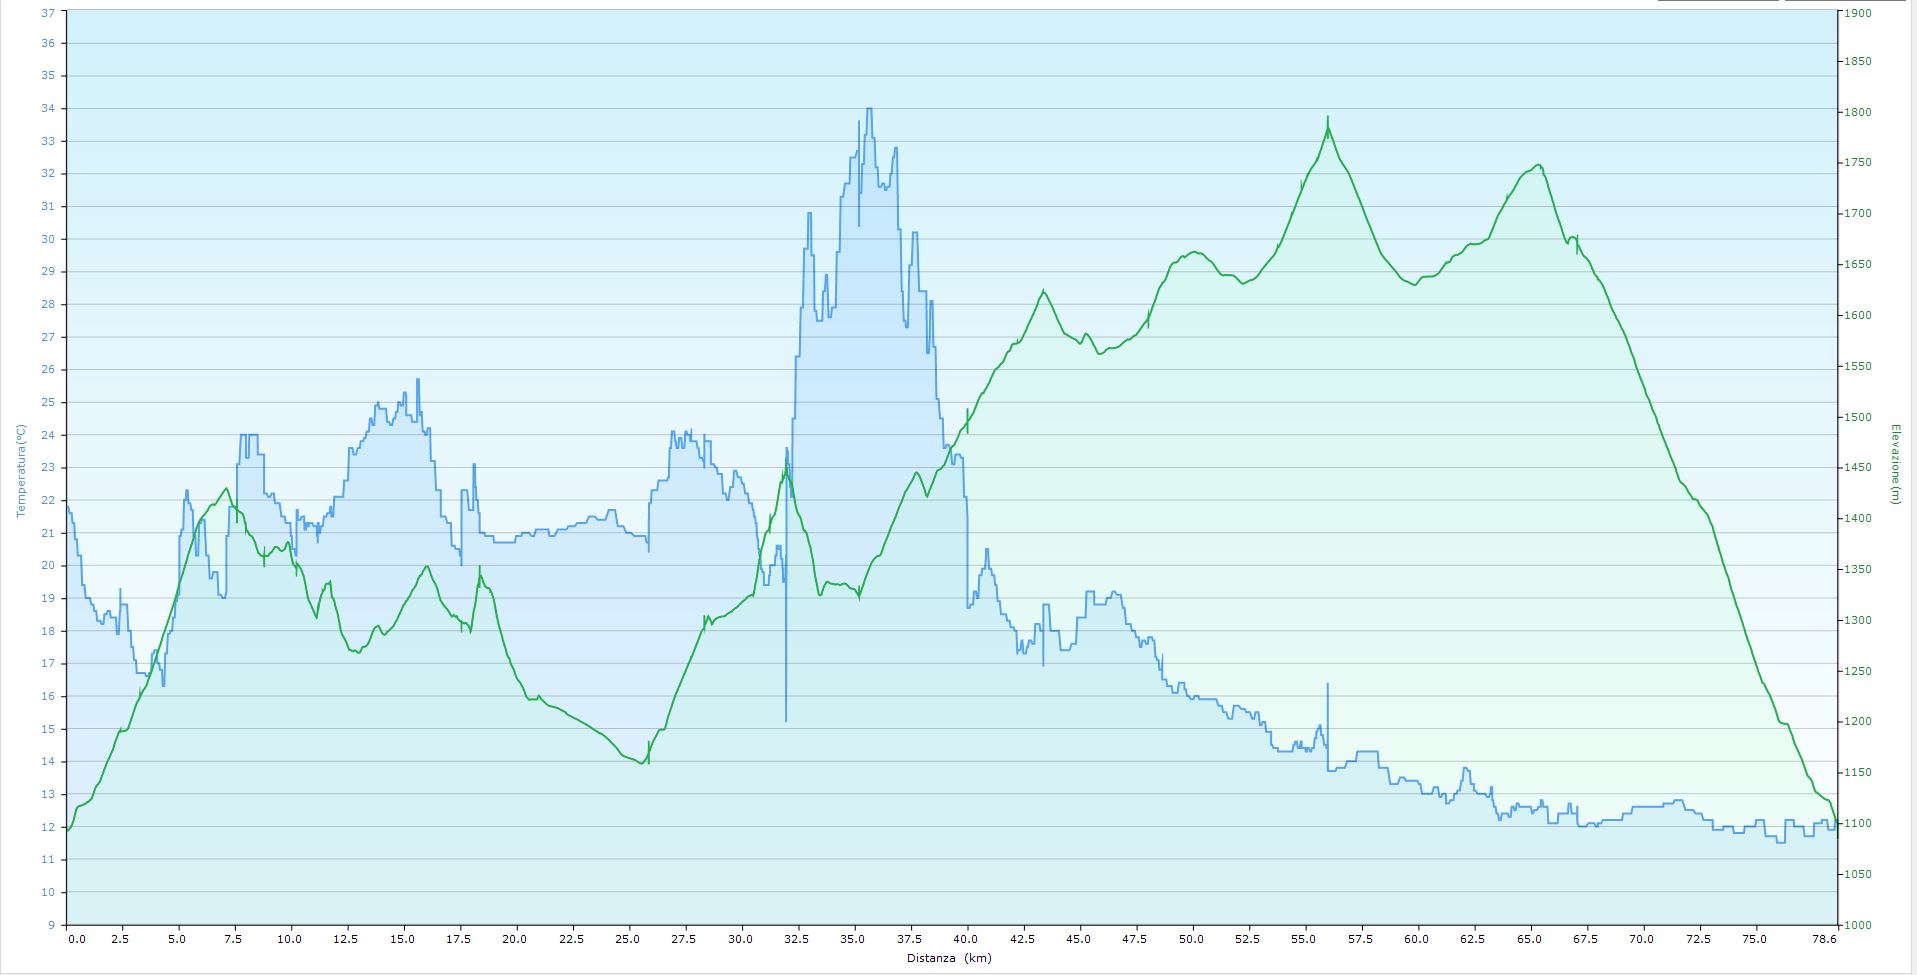
Task: Select the 1000 tick on elevation axis
Action: coord(1857,925)
